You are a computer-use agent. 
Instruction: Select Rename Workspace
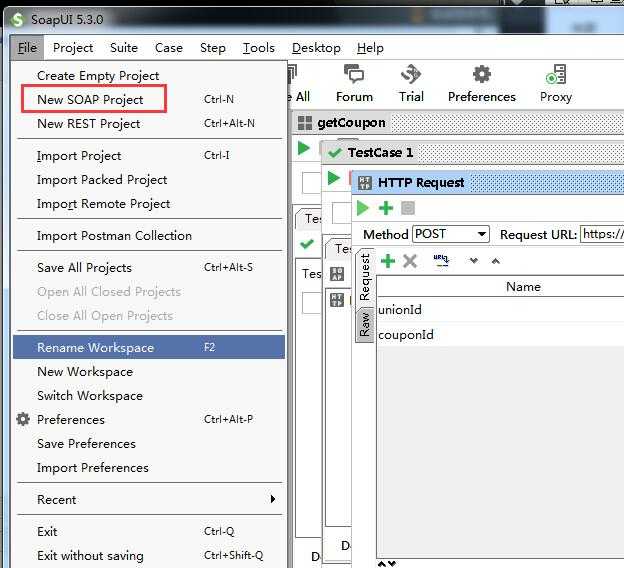149,347
